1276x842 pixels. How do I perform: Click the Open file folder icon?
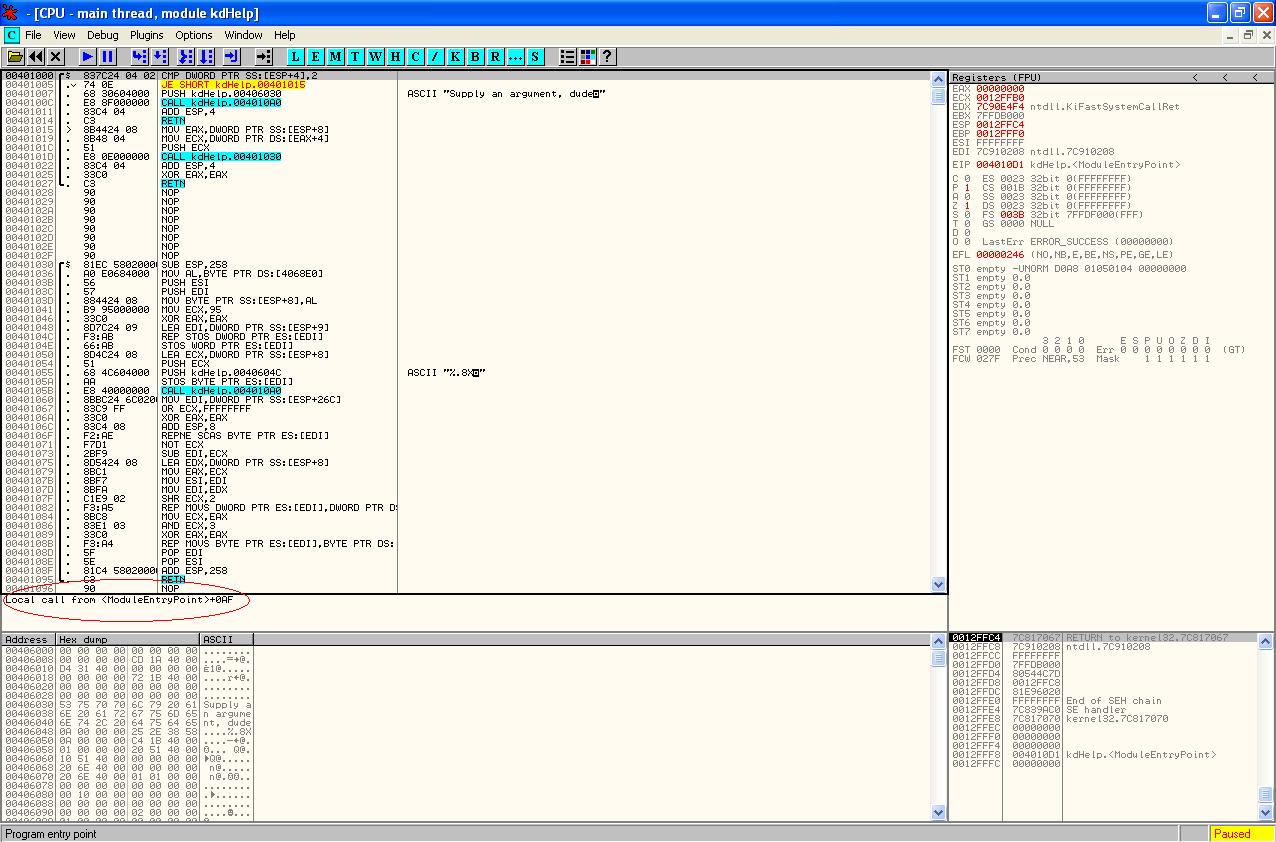coord(16,57)
